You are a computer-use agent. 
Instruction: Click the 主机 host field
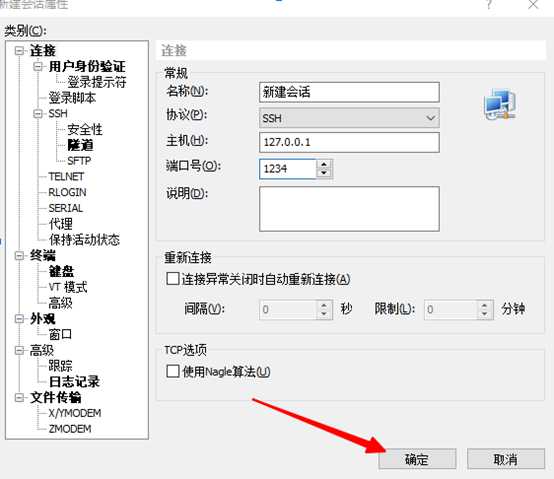(349, 142)
